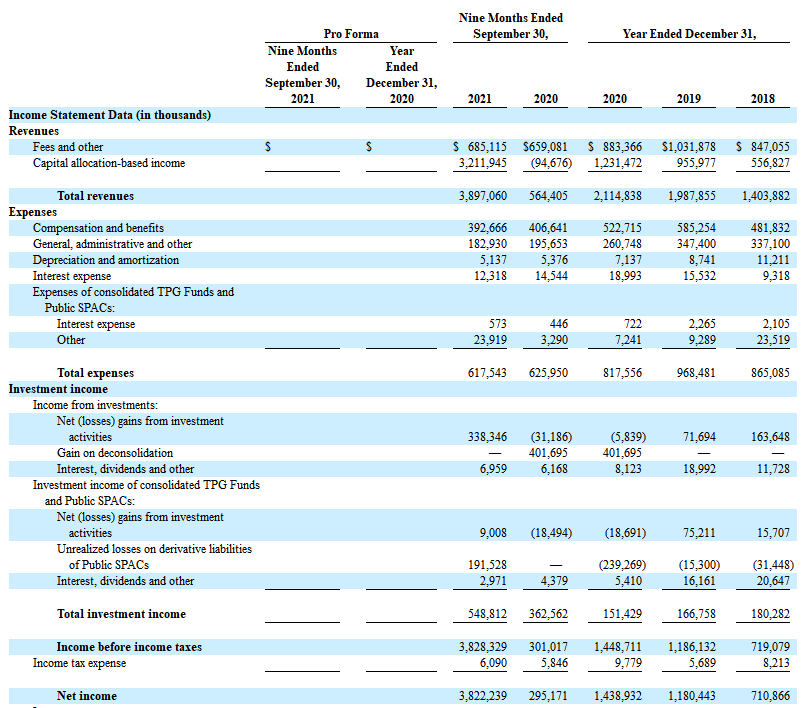Image resolution: width=804 pixels, height=708 pixels.
Task: Select the value 710,866
Action: [770, 696]
